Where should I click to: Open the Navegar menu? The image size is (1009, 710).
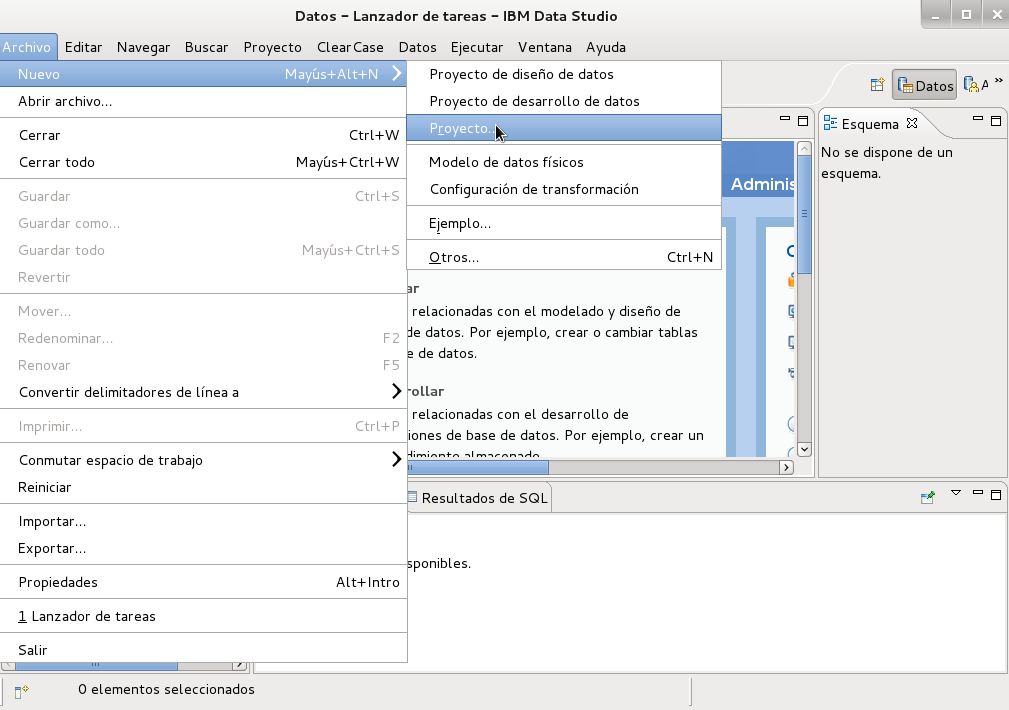143,47
